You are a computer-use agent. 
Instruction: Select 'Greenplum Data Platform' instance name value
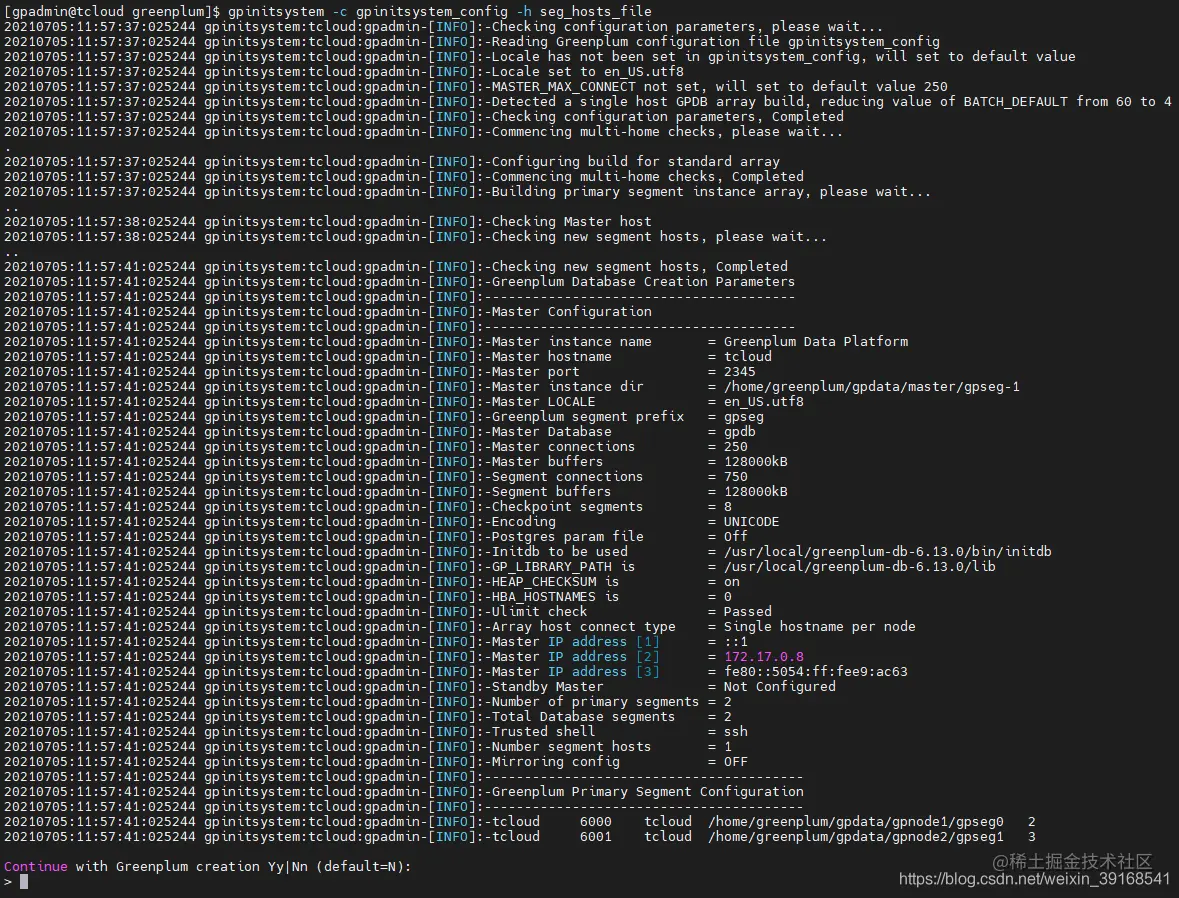[816, 341]
